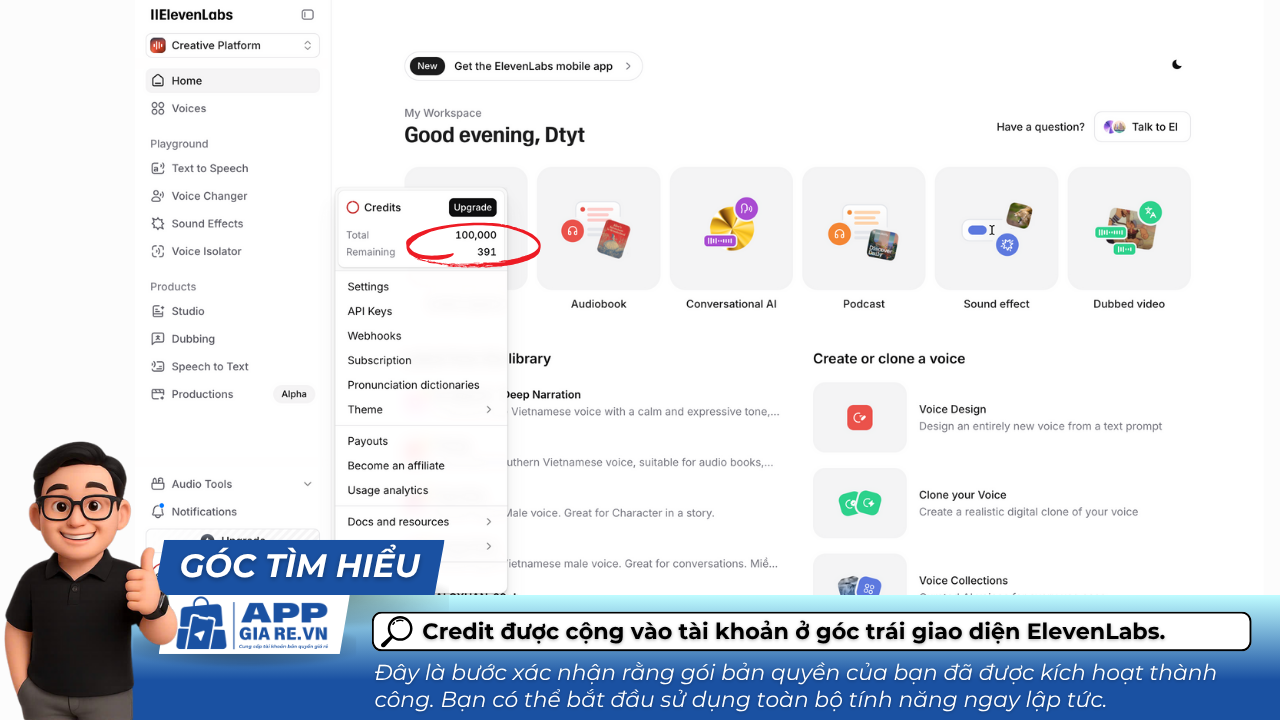
Task: Click the Voice Changer icon
Action: 158,196
